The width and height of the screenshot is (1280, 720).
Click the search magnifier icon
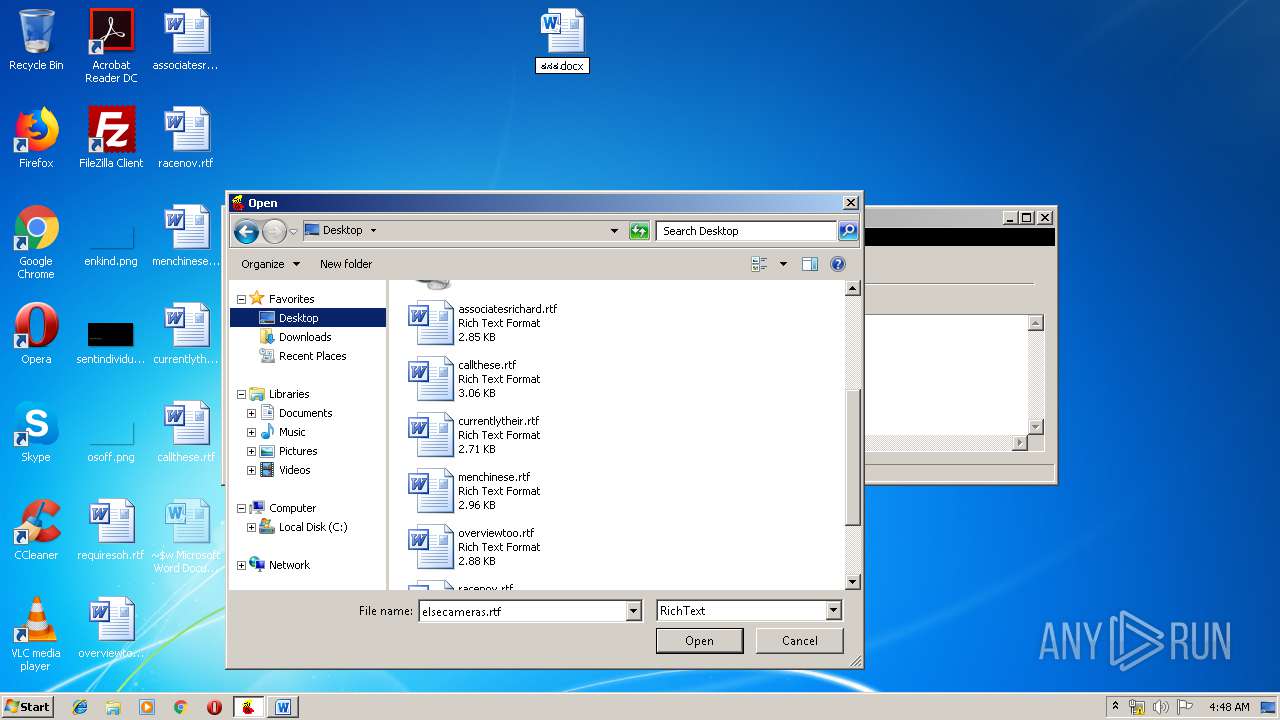(847, 231)
